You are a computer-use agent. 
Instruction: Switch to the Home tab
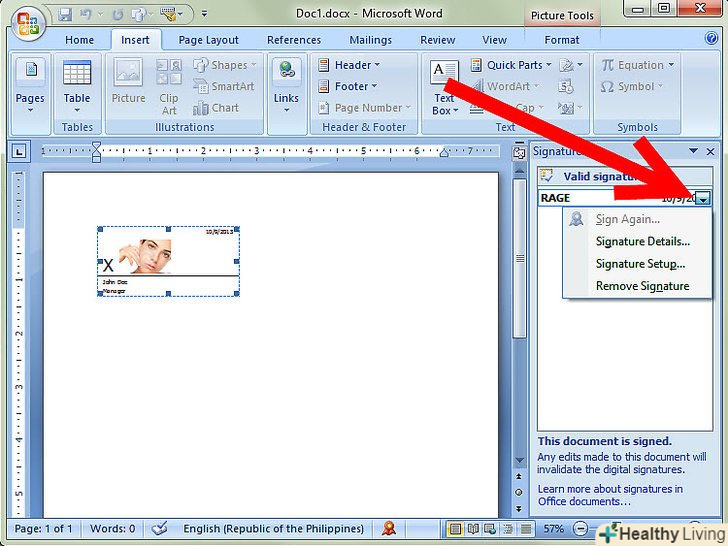click(x=79, y=40)
